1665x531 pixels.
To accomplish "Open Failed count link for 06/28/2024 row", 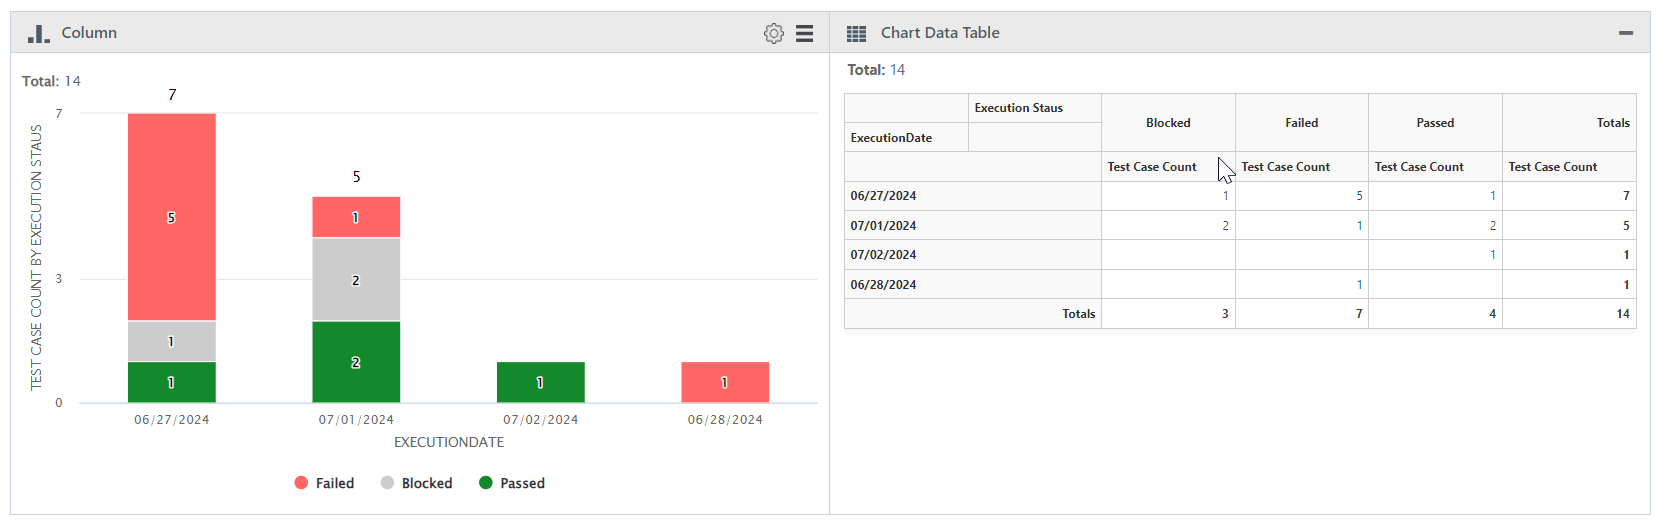I will click(1359, 285).
